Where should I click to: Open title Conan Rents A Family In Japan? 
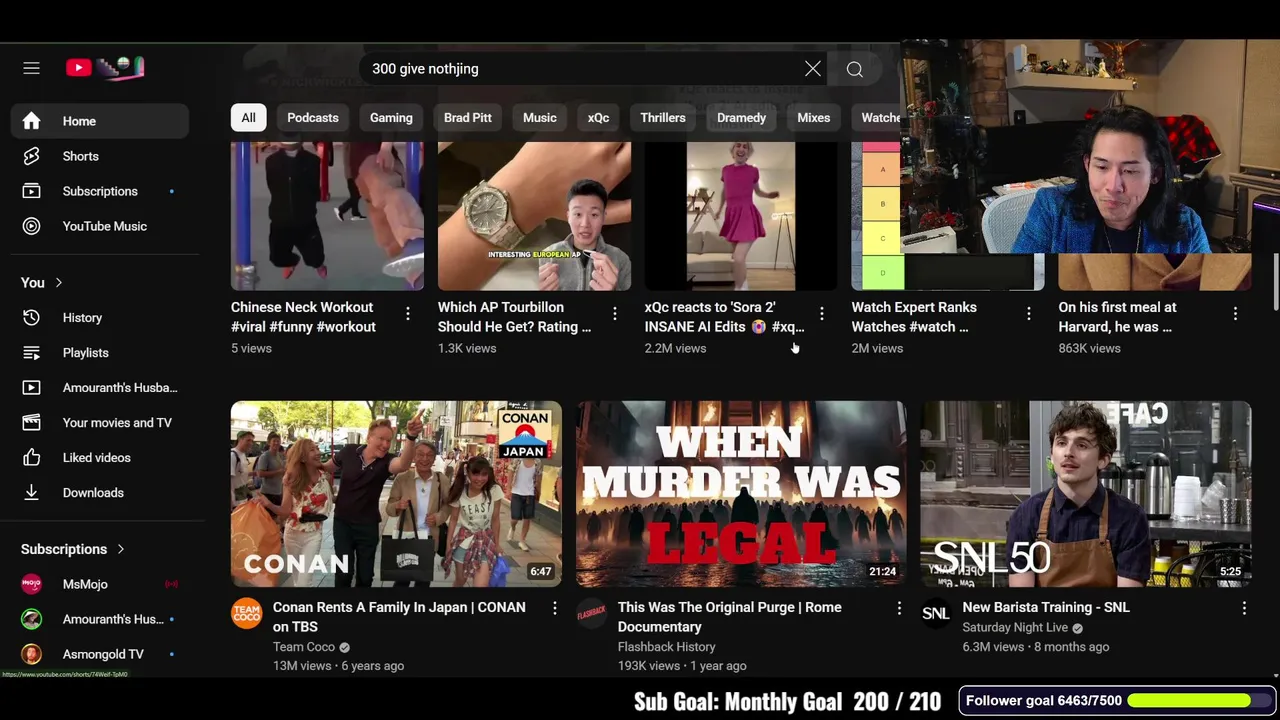399,617
